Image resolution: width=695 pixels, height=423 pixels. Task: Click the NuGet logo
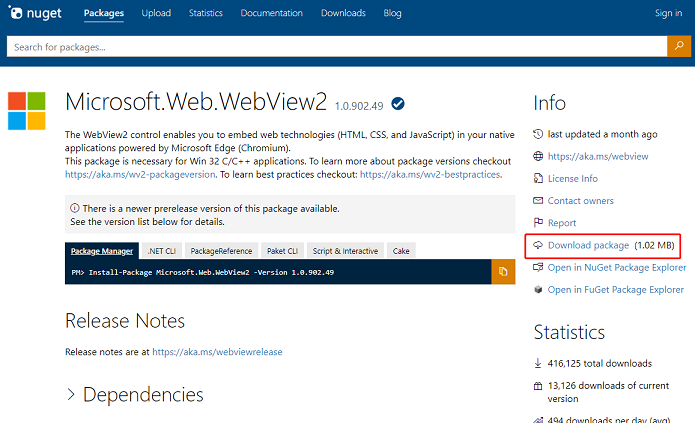click(x=37, y=13)
